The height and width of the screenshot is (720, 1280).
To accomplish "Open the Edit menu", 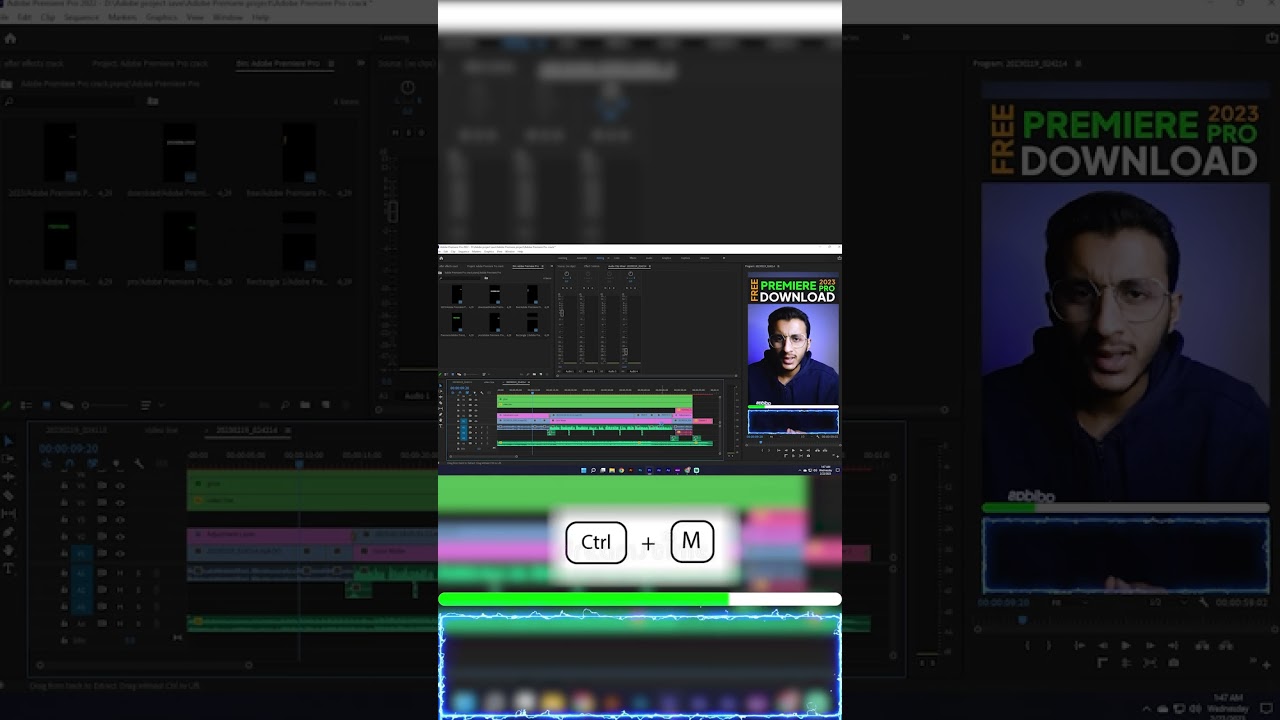I will click(25, 17).
